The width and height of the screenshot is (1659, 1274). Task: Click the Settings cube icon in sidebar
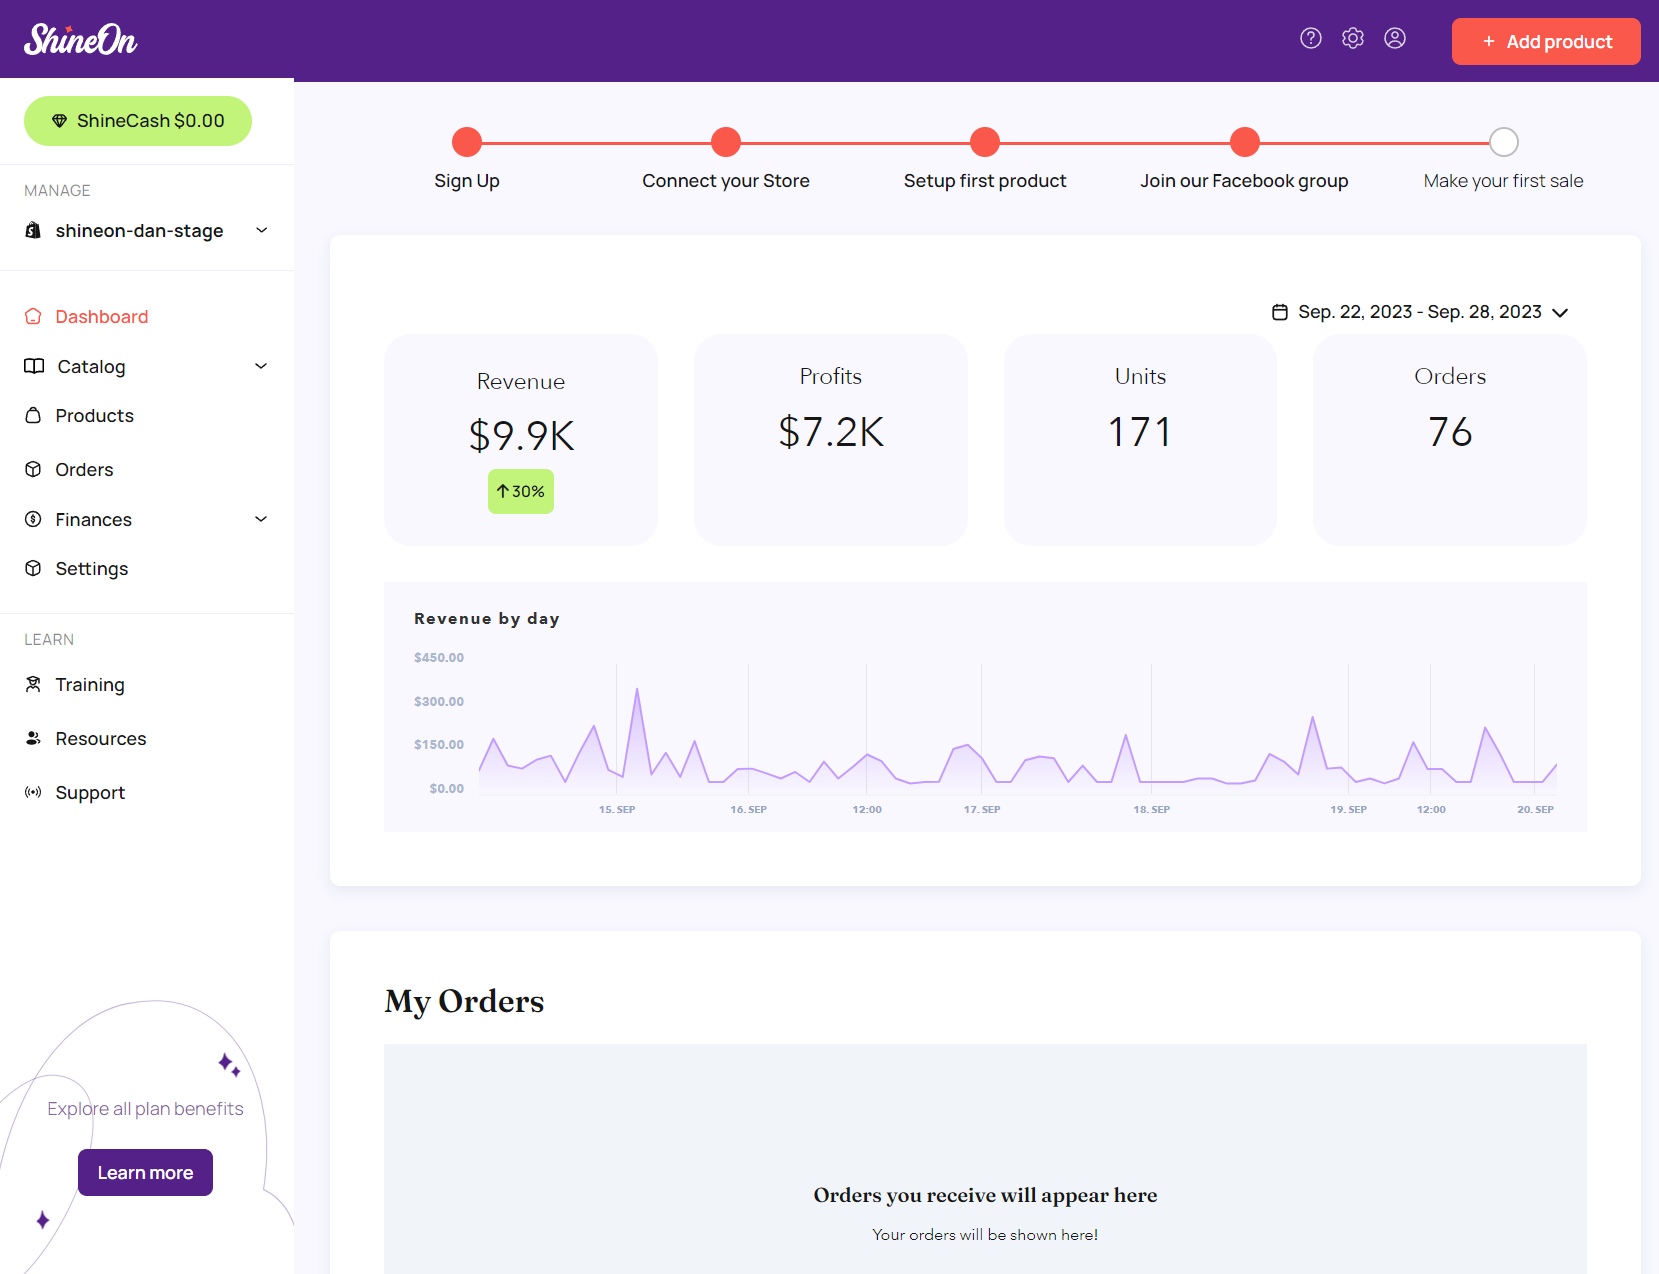coord(33,568)
